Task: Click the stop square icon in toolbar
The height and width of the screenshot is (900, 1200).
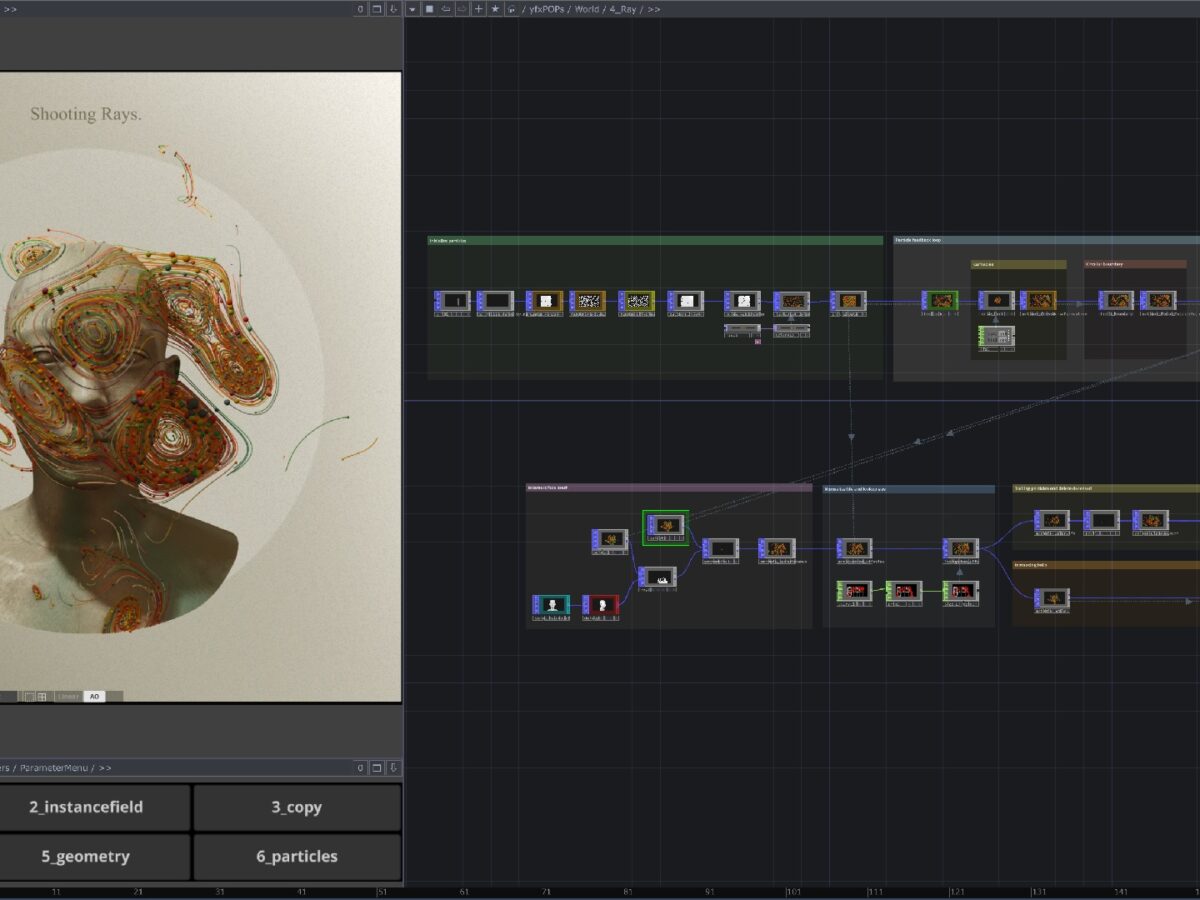Action: point(429,9)
